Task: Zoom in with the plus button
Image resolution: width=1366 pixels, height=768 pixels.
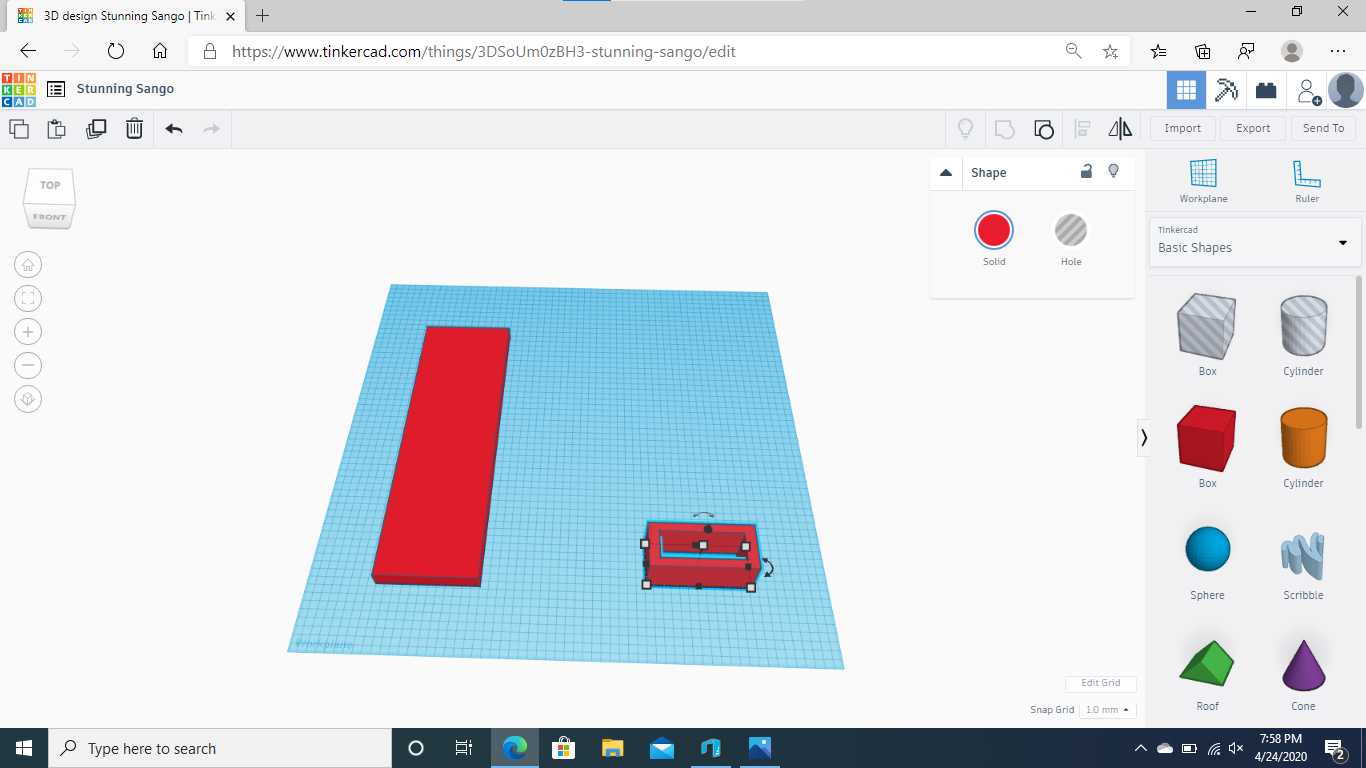Action: 28,332
